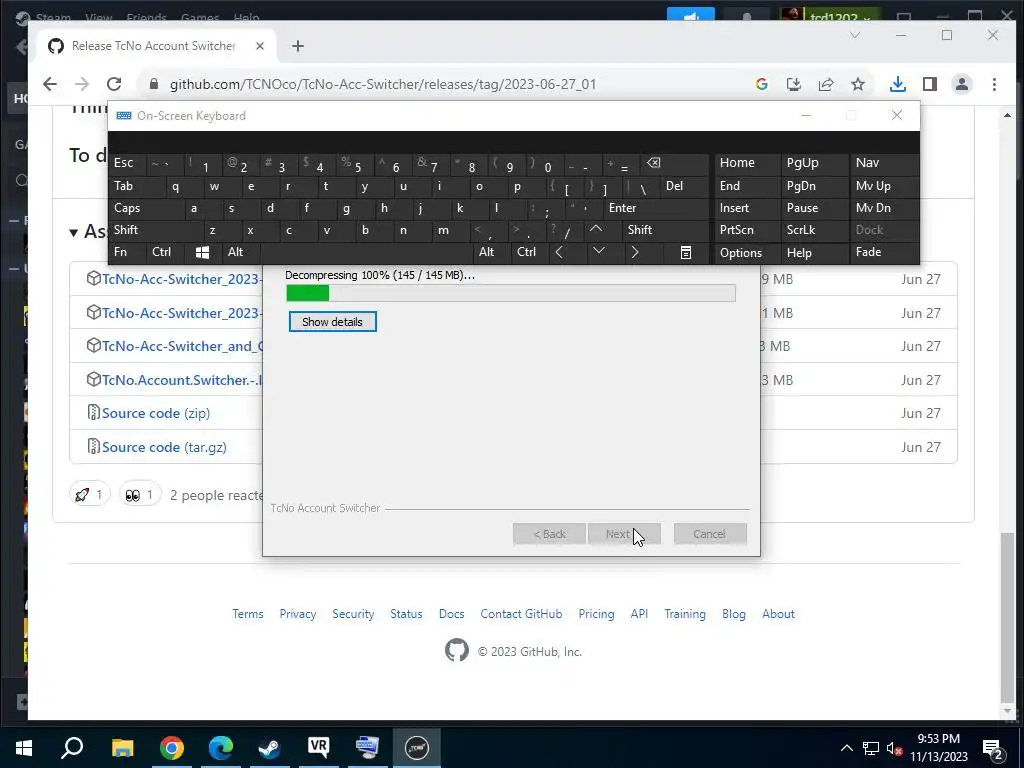Click the Google icon in the address bar
The width and height of the screenshot is (1024, 768).
761,84
